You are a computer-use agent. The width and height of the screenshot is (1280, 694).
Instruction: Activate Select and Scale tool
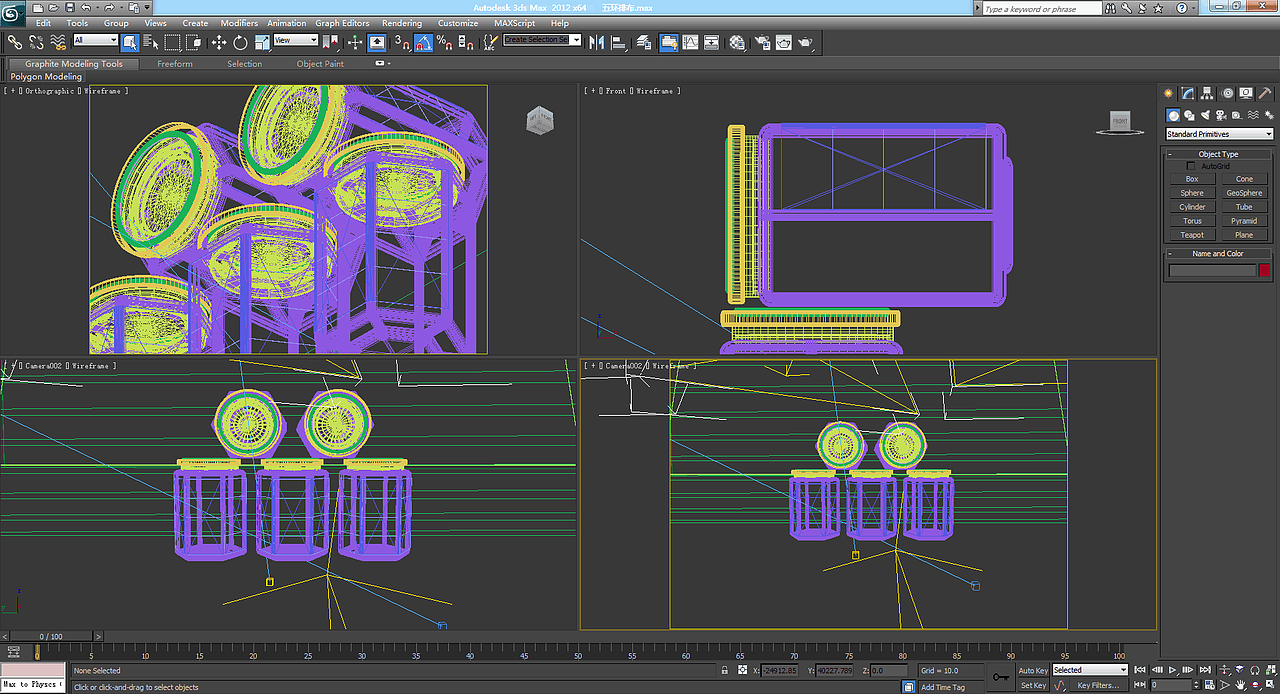(x=262, y=42)
